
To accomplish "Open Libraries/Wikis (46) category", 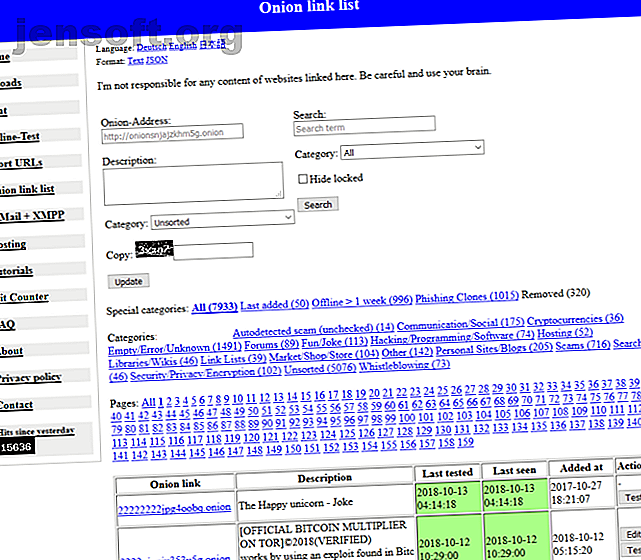I will [x=153, y=362].
